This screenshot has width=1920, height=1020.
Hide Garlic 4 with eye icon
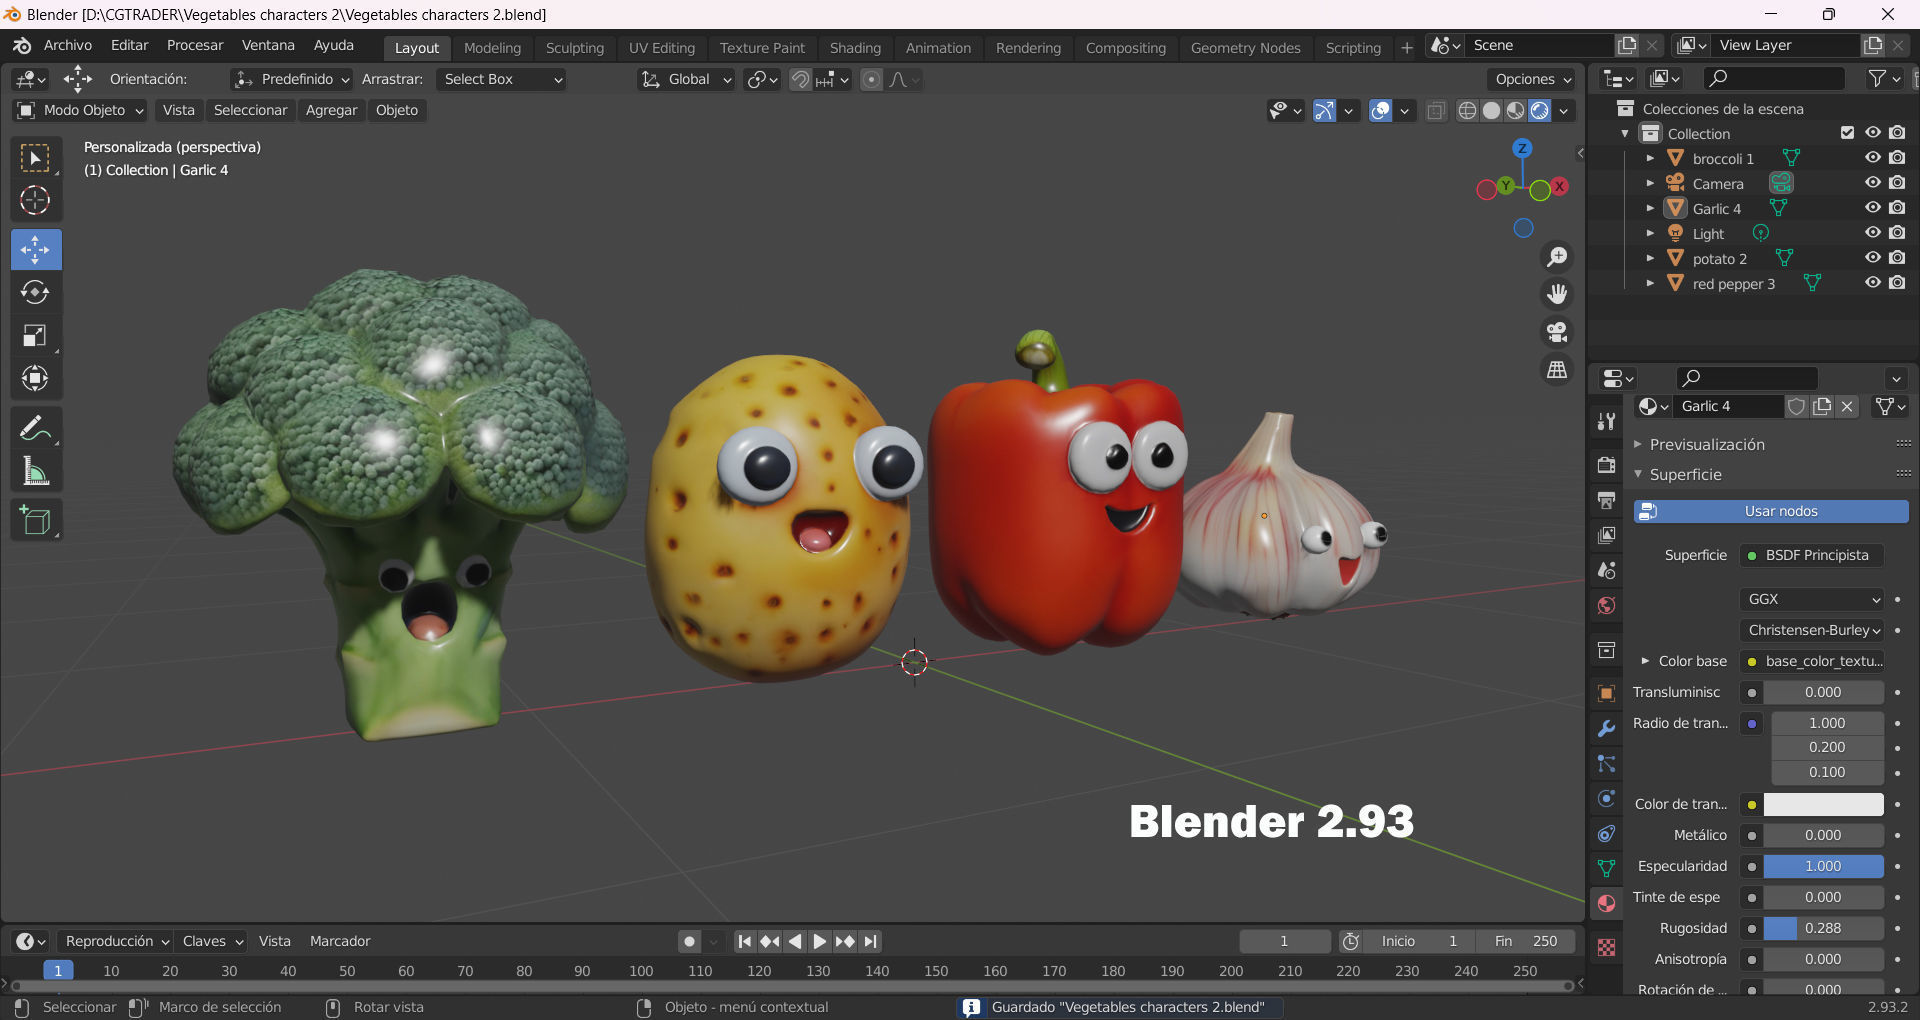[1873, 208]
